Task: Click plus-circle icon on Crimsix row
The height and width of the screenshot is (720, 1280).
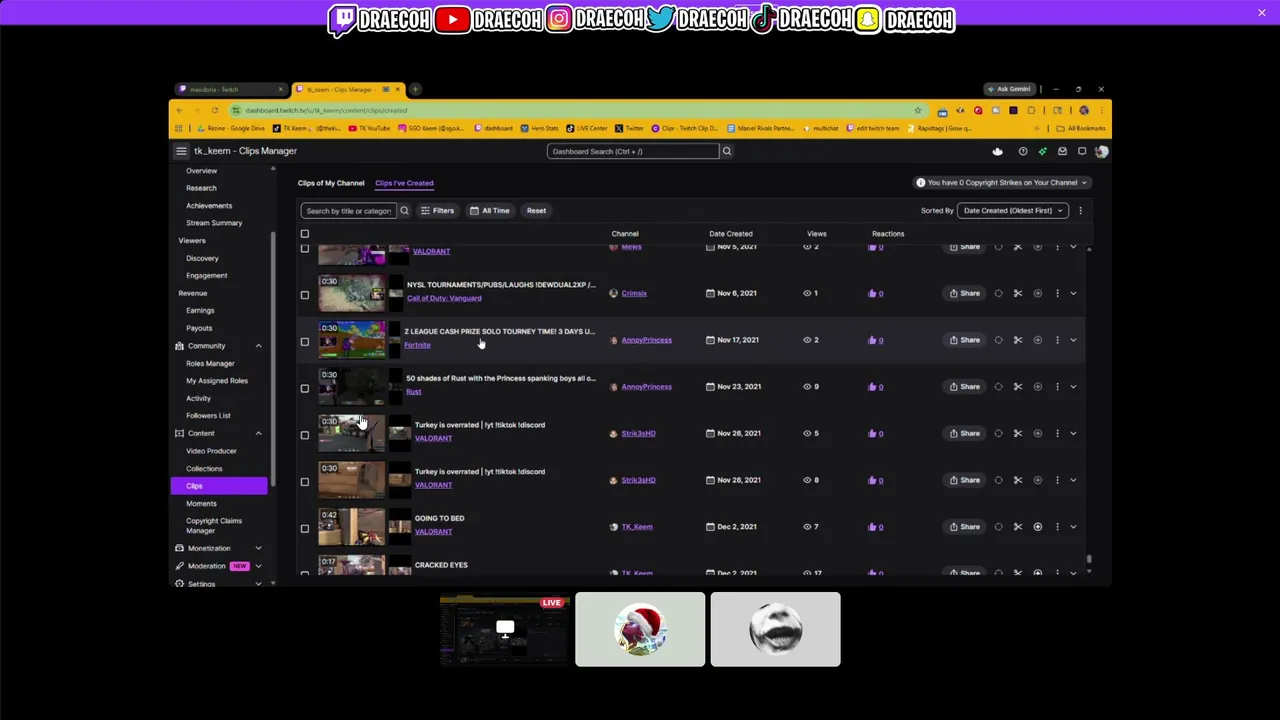Action: click(x=1037, y=293)
